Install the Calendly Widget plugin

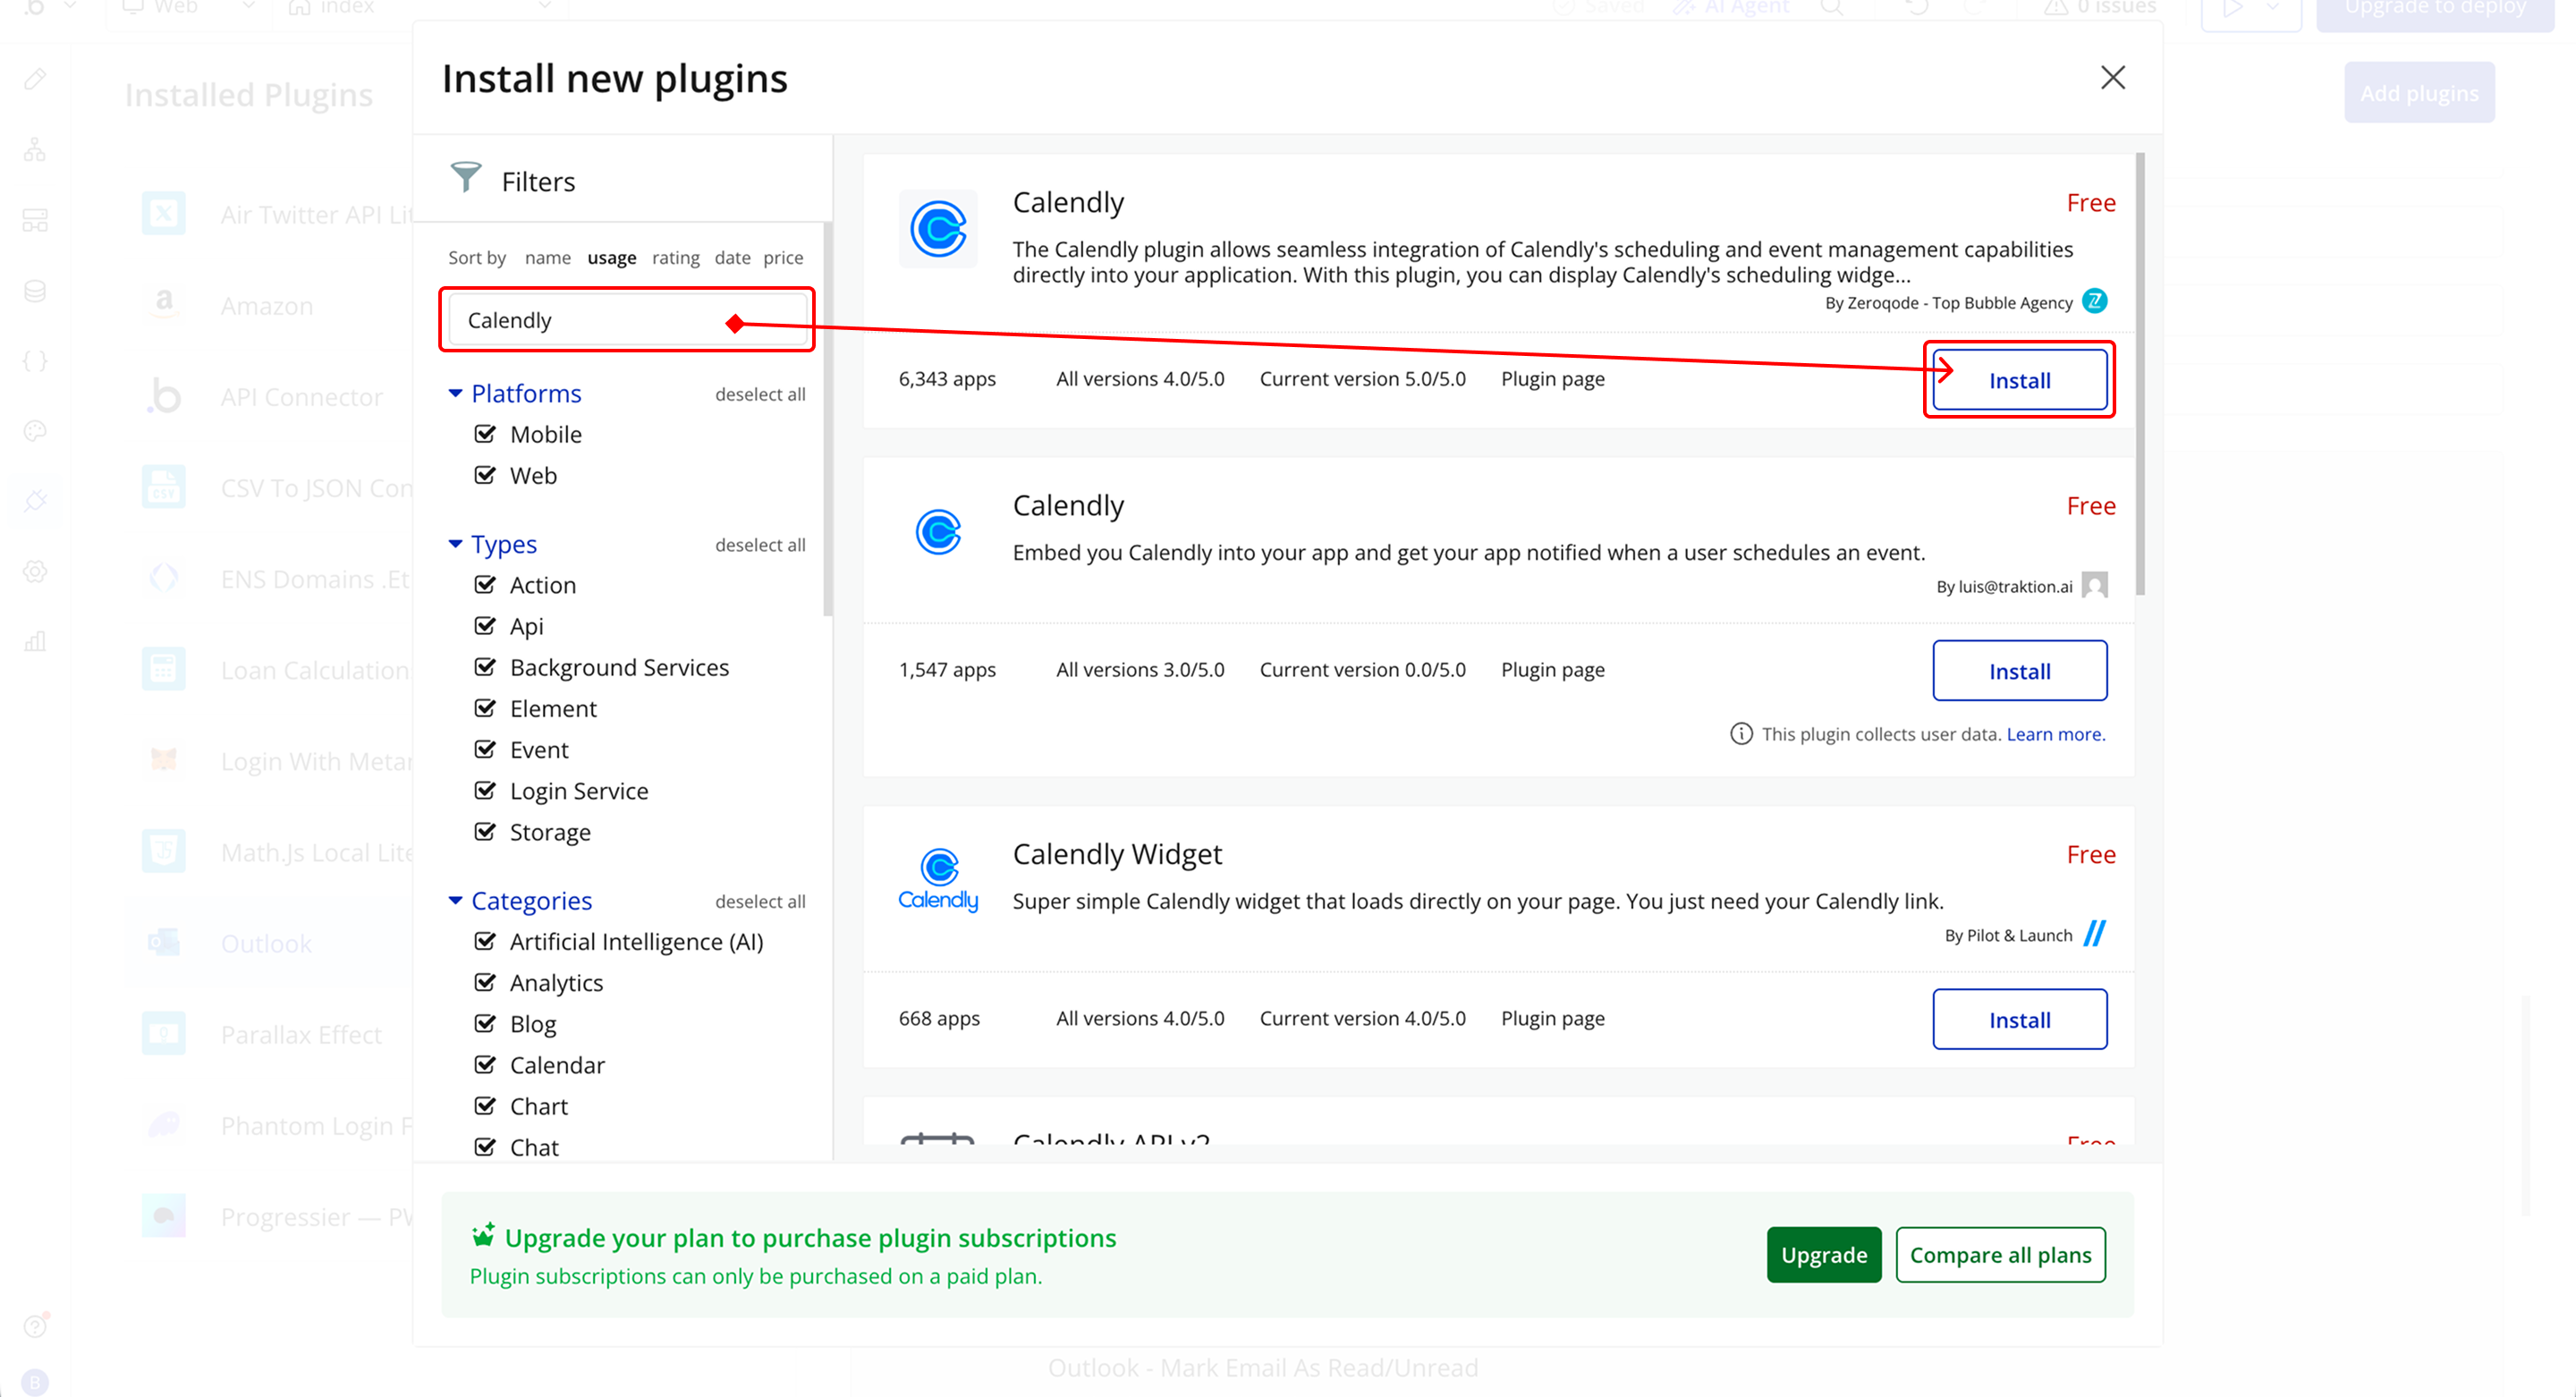click(2018, 1019)
